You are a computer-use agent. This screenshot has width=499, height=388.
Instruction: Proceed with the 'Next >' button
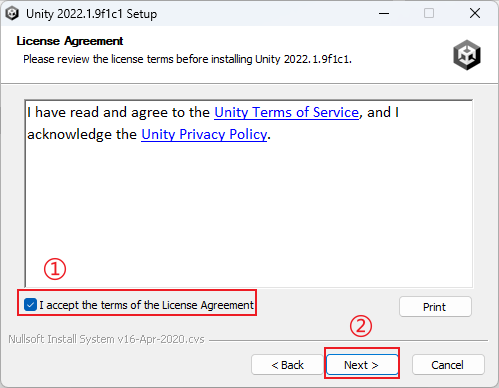(362, 365)
